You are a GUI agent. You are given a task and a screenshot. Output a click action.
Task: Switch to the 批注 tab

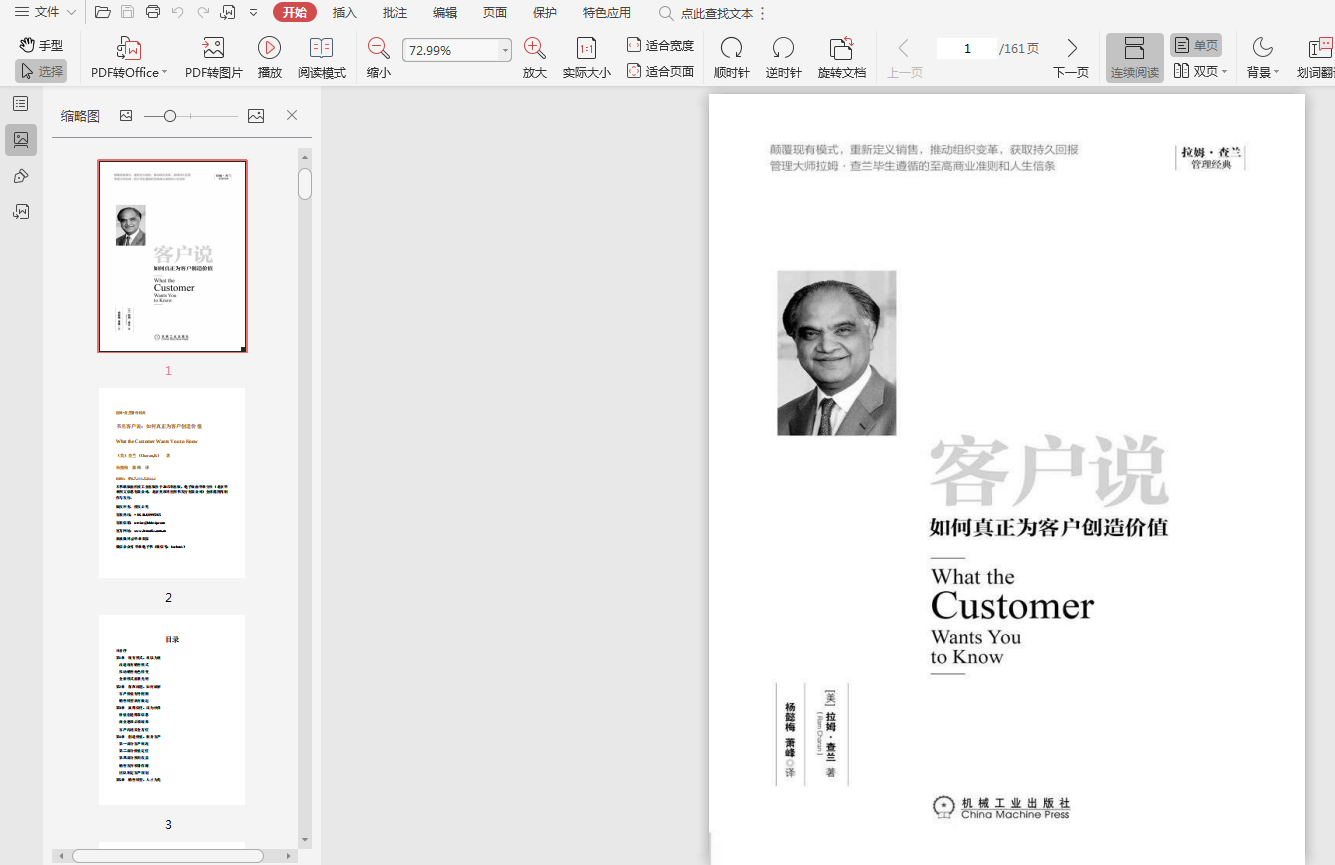click(395, 13)
